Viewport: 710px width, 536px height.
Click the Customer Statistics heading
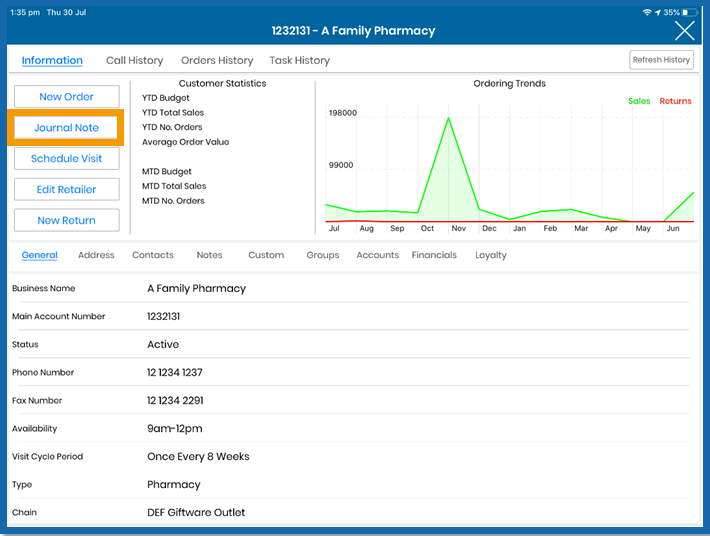tap(222, 83)
